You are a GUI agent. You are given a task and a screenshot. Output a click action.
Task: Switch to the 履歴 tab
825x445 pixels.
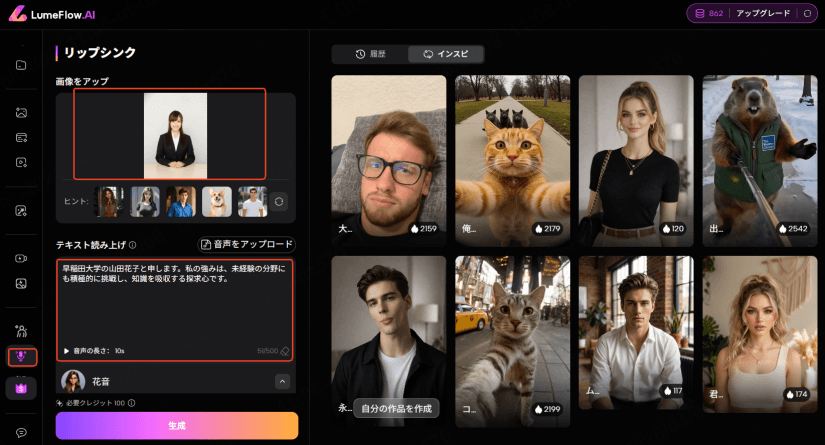[x=369, y=54]
